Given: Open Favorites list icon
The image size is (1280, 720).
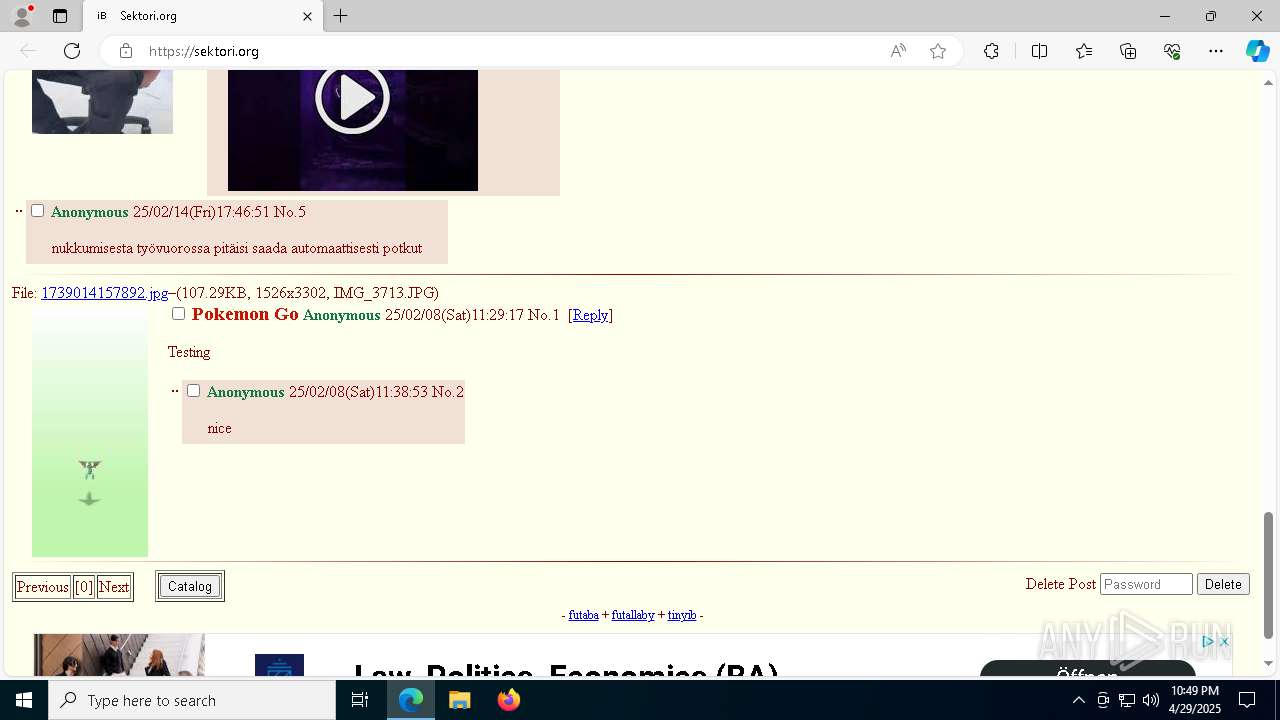Looking at the screenshot, I should 1084,51.
